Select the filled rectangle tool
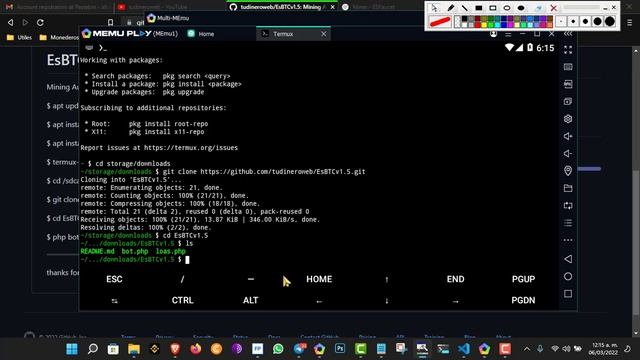 click(479, 8)
